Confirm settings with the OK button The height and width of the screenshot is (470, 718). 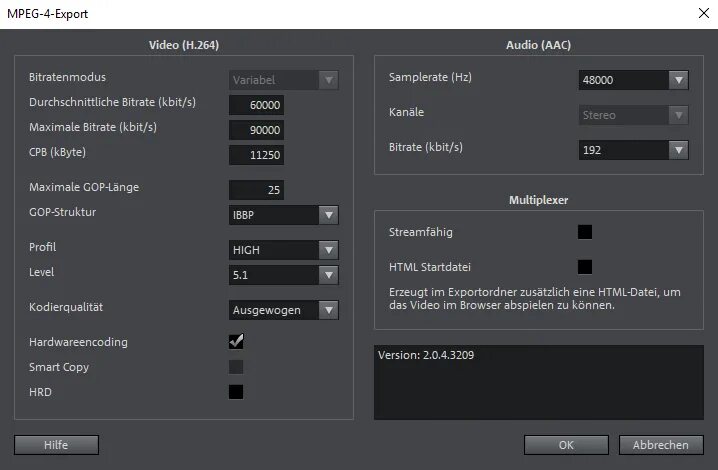coord(566,445)
